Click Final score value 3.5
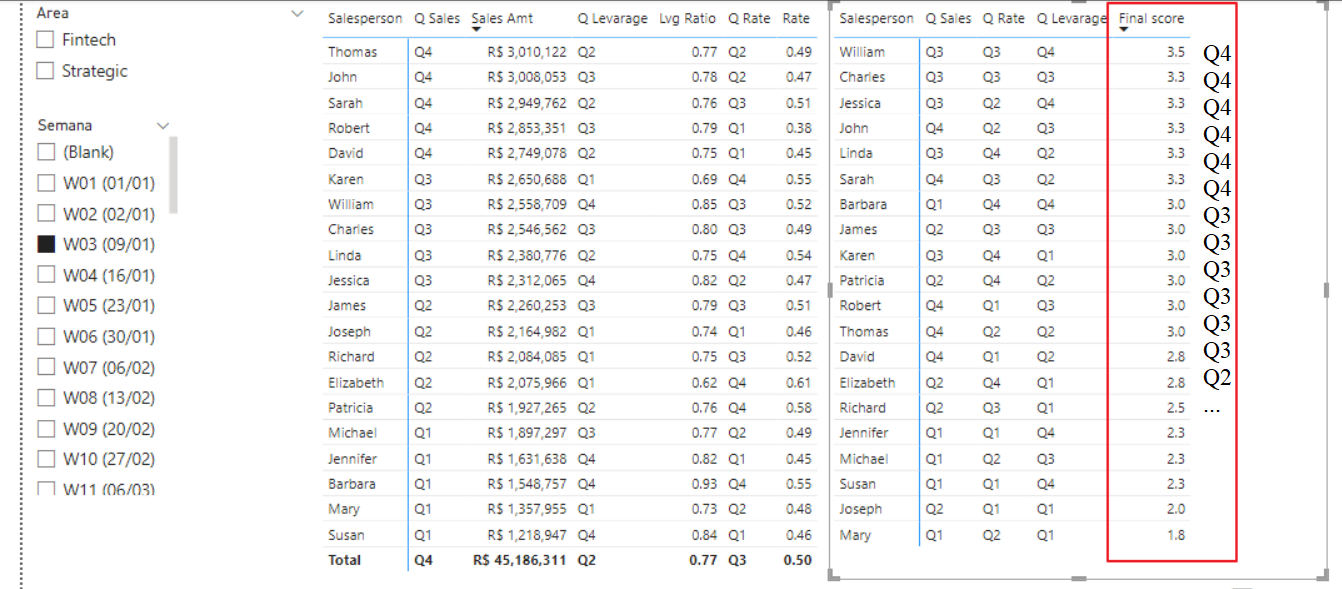Viewport: 1342px width, 589px height. [x=1176, y=52]
